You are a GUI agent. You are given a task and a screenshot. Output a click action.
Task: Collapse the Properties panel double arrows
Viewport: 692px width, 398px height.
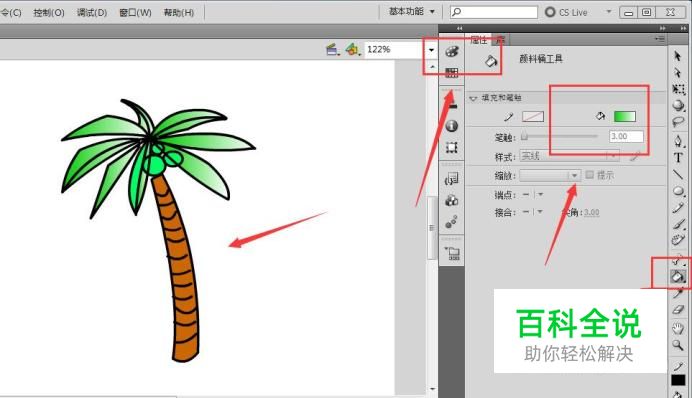coord(662,28)
